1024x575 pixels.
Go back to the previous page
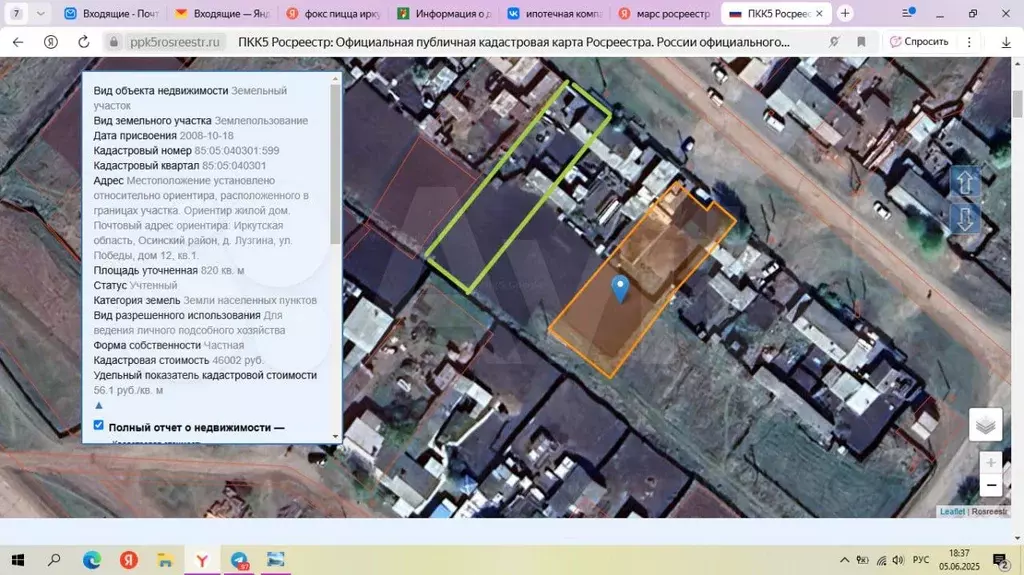(x=18, y=42)
